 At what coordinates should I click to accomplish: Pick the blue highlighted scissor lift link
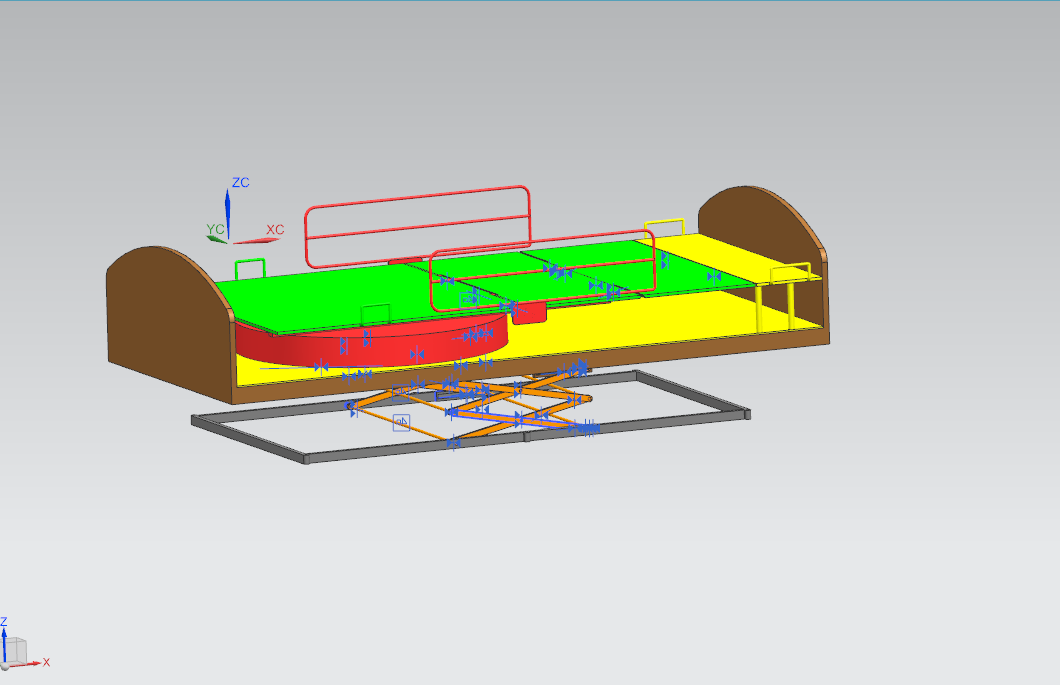517,419
